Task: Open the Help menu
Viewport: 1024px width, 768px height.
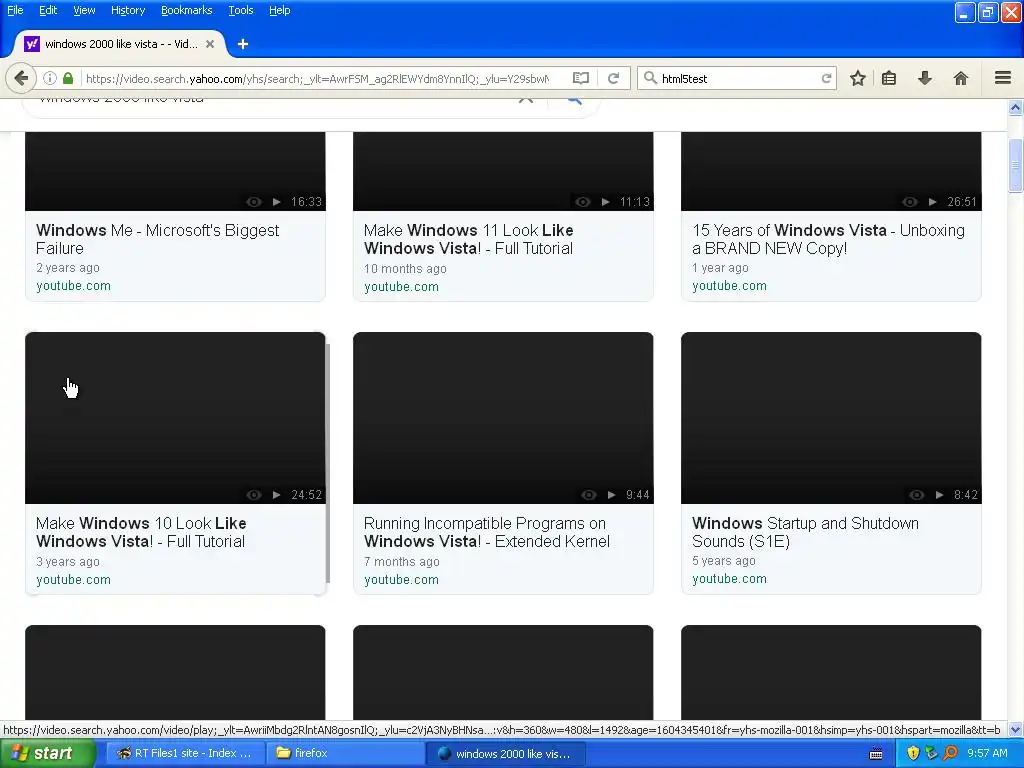Action: 280,10
